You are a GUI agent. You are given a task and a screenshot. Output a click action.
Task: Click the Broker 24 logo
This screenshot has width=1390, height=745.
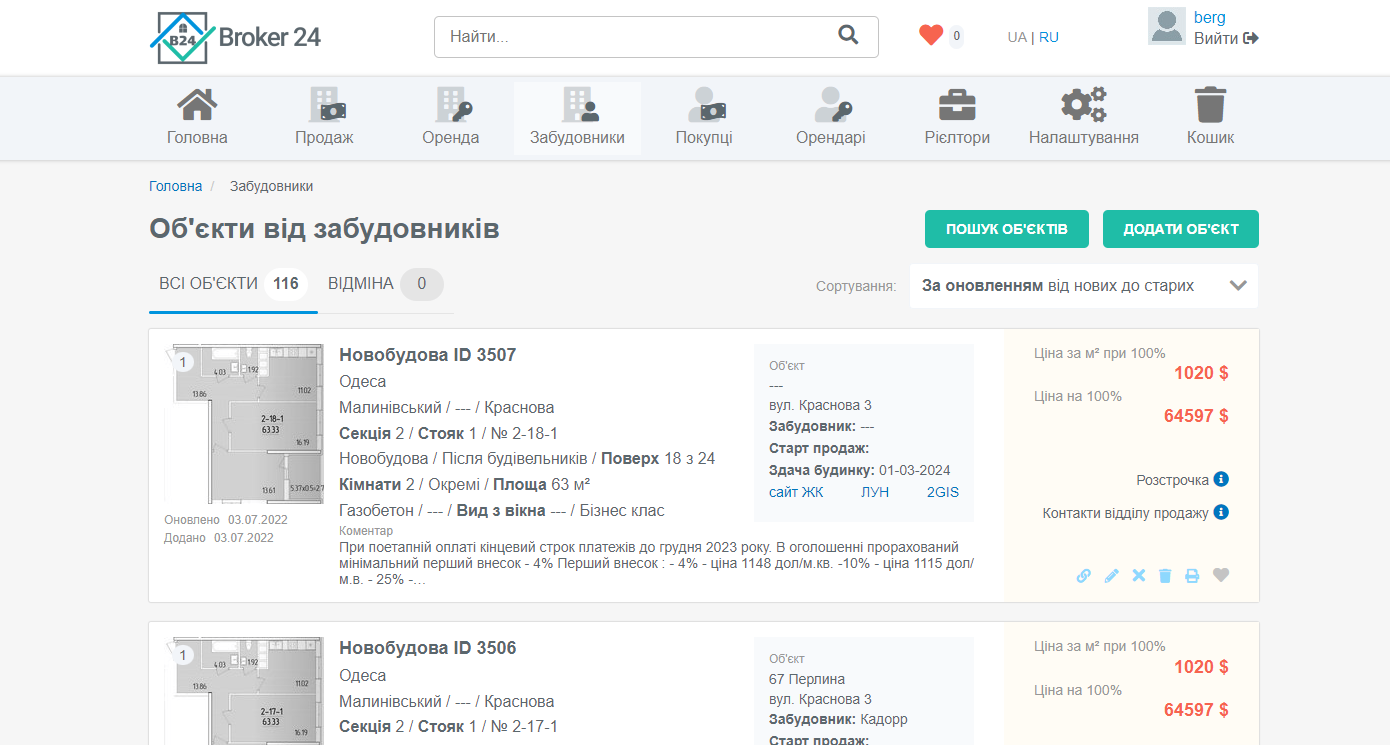[x=236, y=38]
